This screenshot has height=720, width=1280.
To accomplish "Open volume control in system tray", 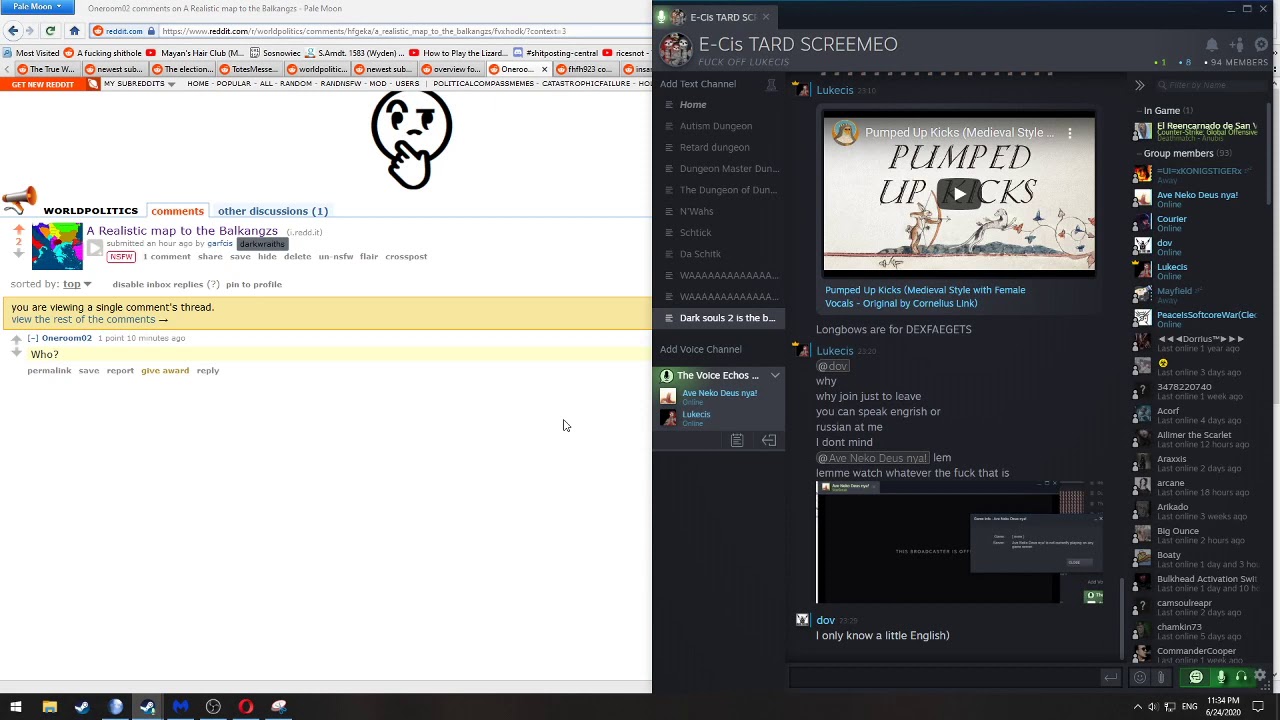I will click(x=1153, y=707).
